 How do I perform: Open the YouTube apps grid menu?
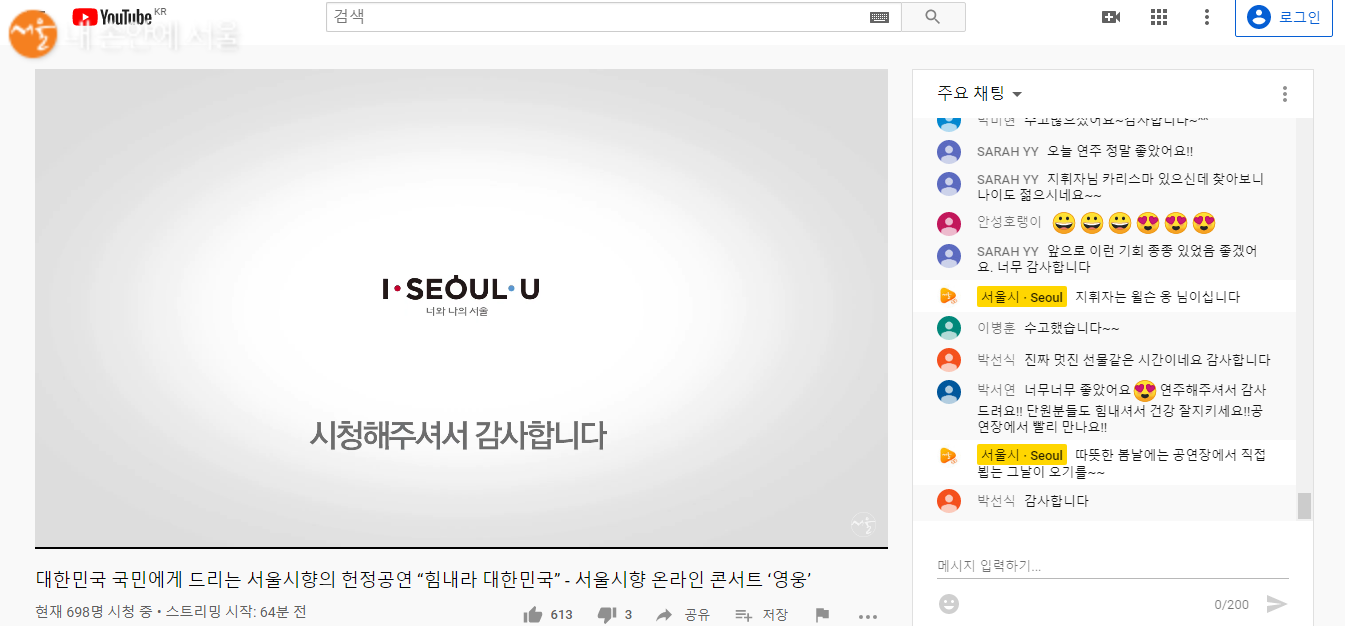[x=1159, y=17]
